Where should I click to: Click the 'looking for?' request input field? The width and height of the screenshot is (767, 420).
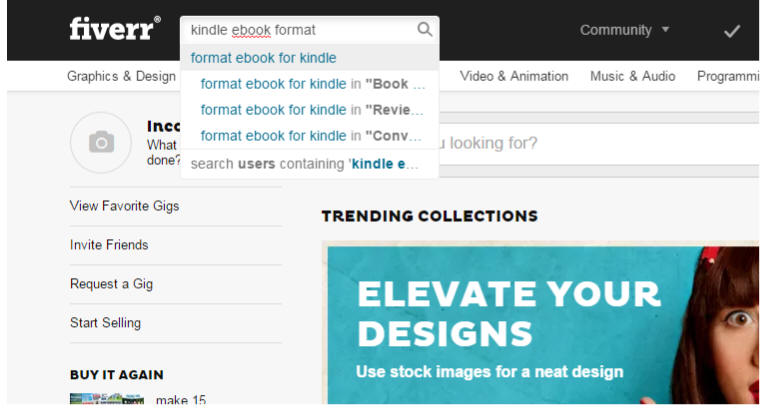tap(599, 143)
